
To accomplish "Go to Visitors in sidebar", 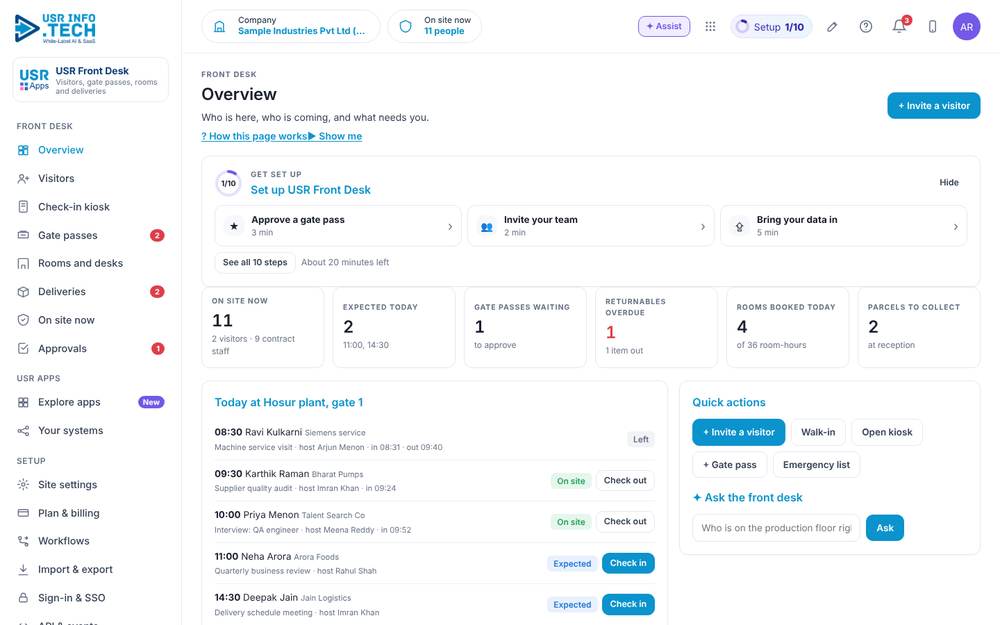I will pyautogui.click(x=91, y=179).
